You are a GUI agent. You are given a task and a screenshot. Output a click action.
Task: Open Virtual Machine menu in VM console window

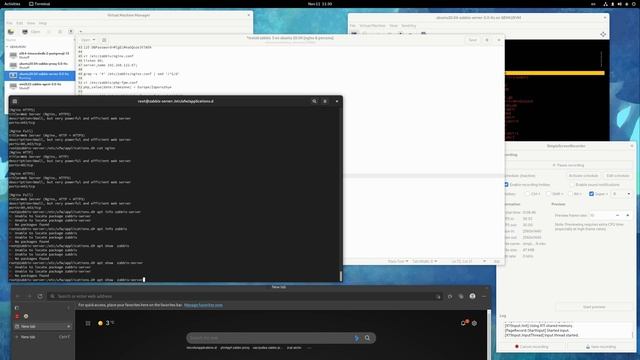[372, 26]
